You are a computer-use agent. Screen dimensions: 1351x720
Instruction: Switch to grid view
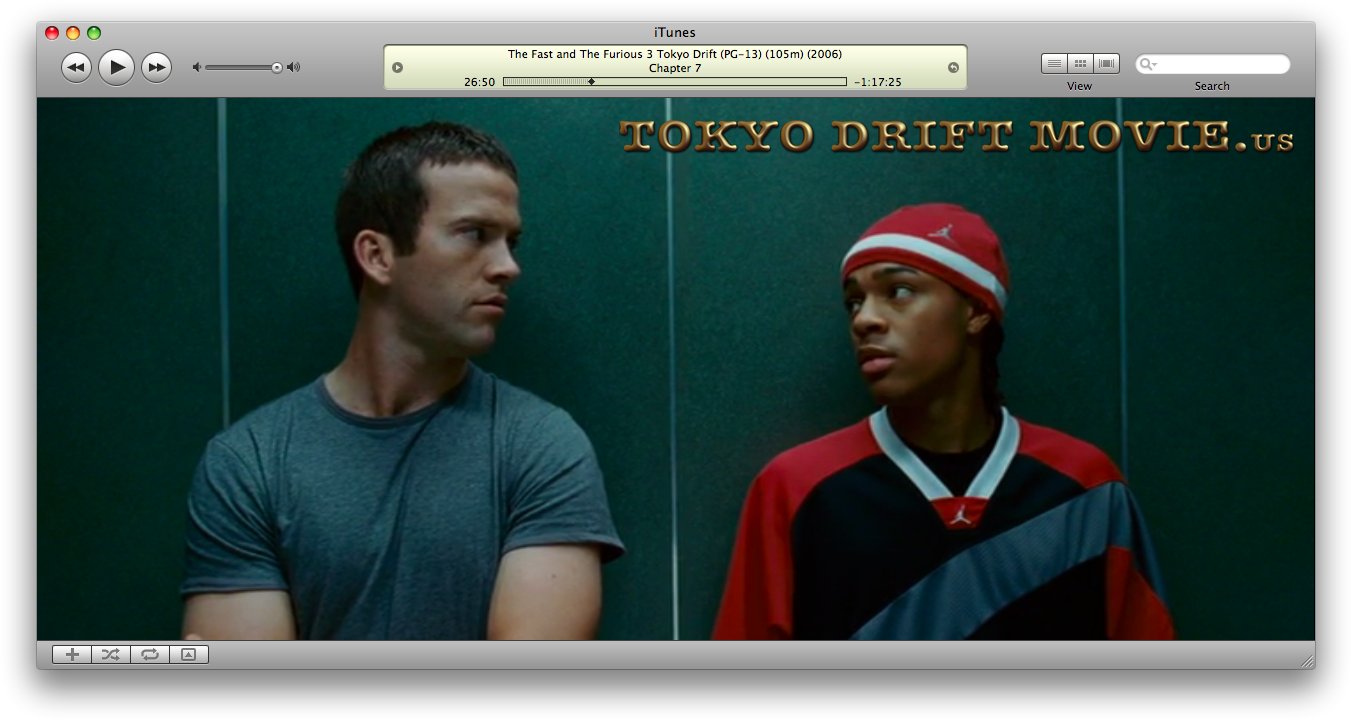(1080, 63)
